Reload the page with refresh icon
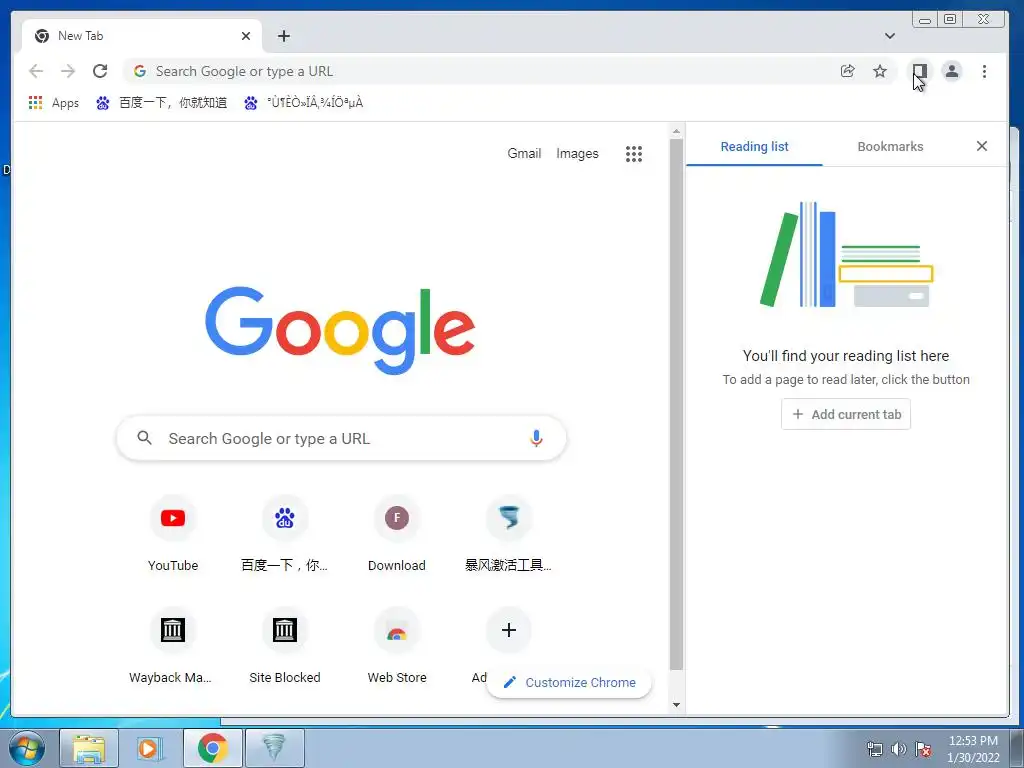Viewport: 1024px width, 768px height. pos(100,71)
